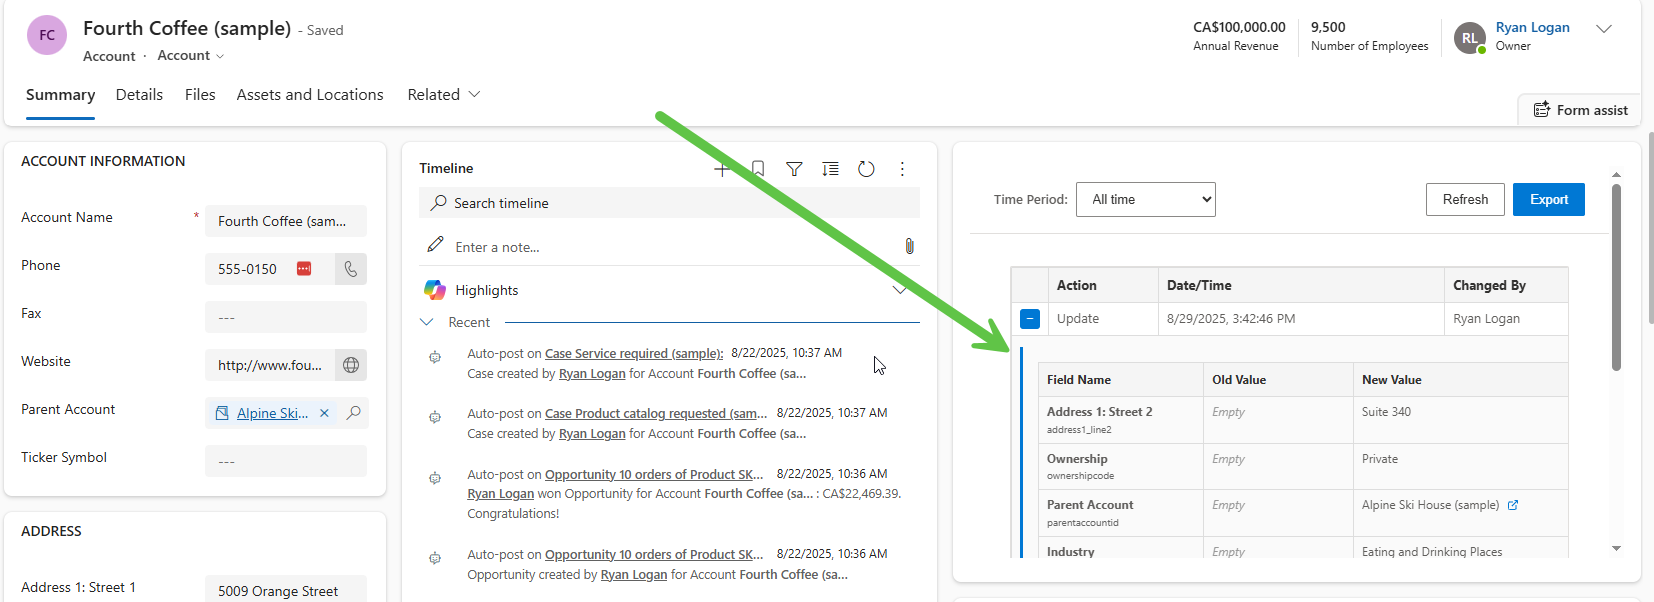
Task: Open the Files tab
Action: pos(200,95)
